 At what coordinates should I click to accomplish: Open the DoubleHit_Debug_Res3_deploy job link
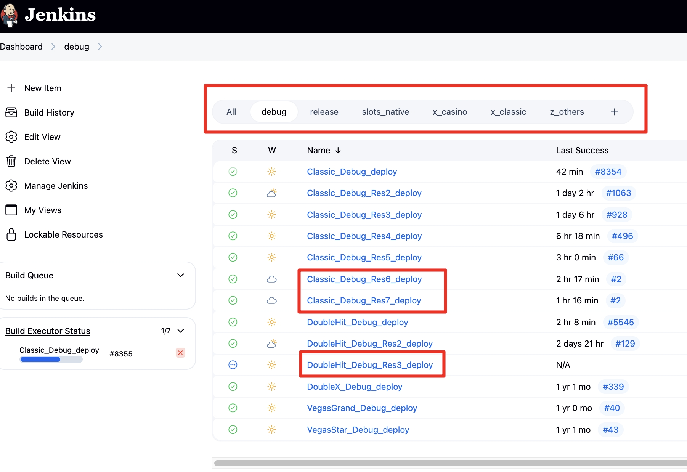click(x=370, y=365)
